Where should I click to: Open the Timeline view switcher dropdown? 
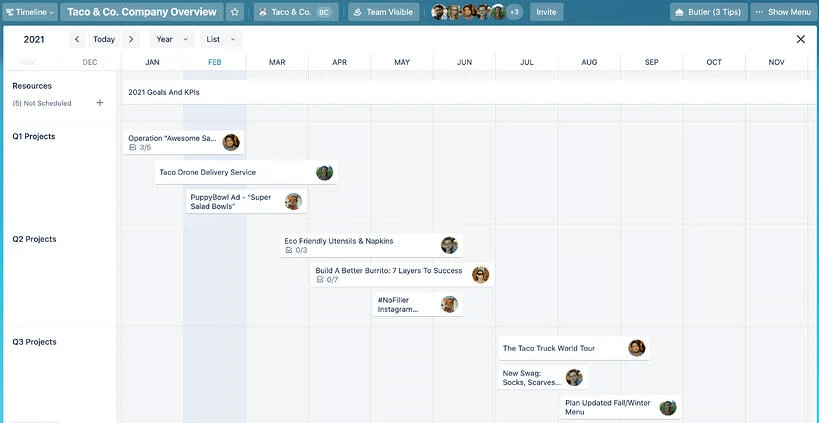(x=29, y=12)
